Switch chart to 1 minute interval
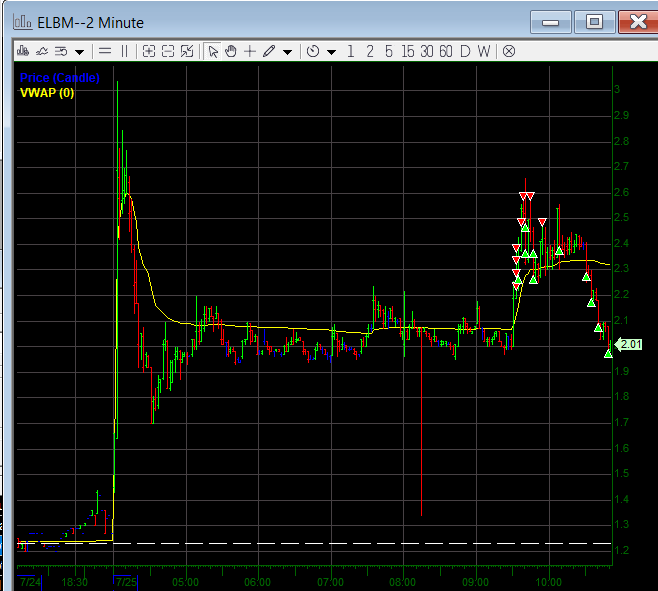658x591 pixels. point(351,51)
